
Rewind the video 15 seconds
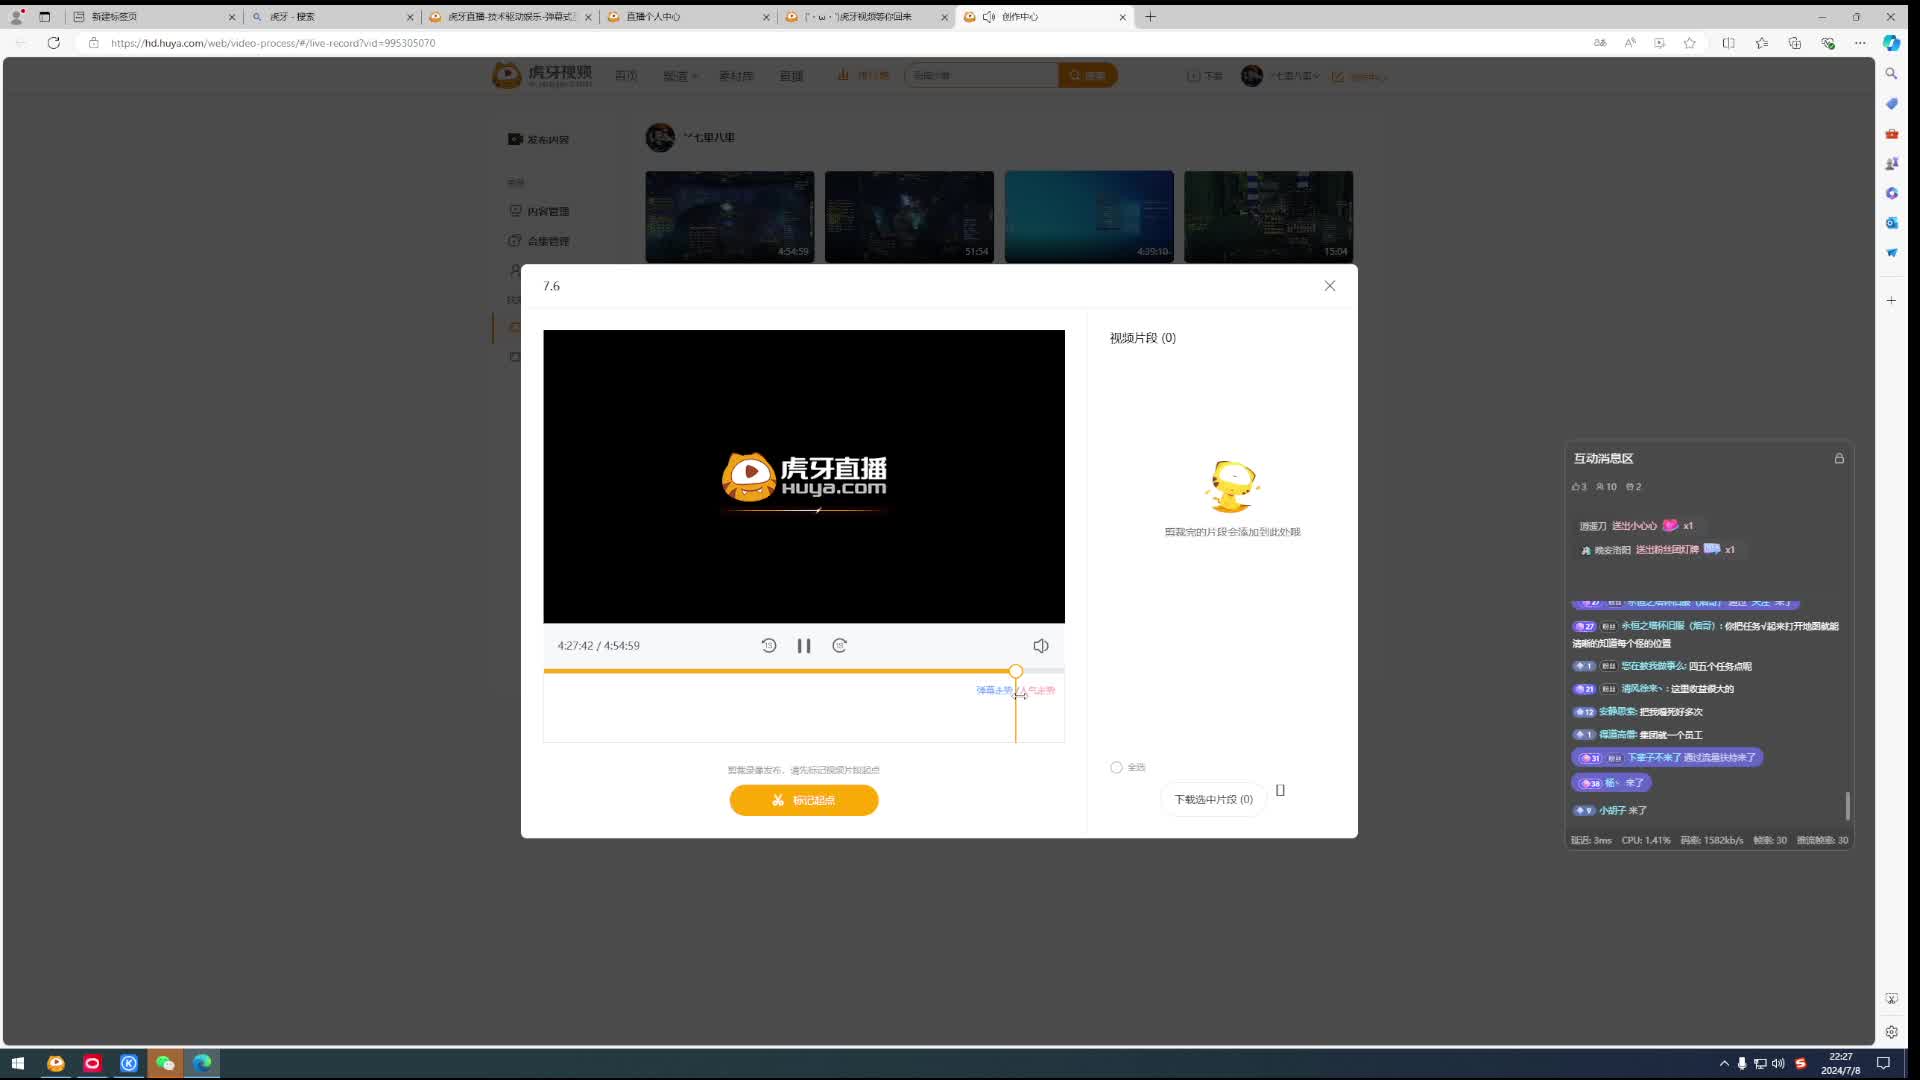coord(768,646)
